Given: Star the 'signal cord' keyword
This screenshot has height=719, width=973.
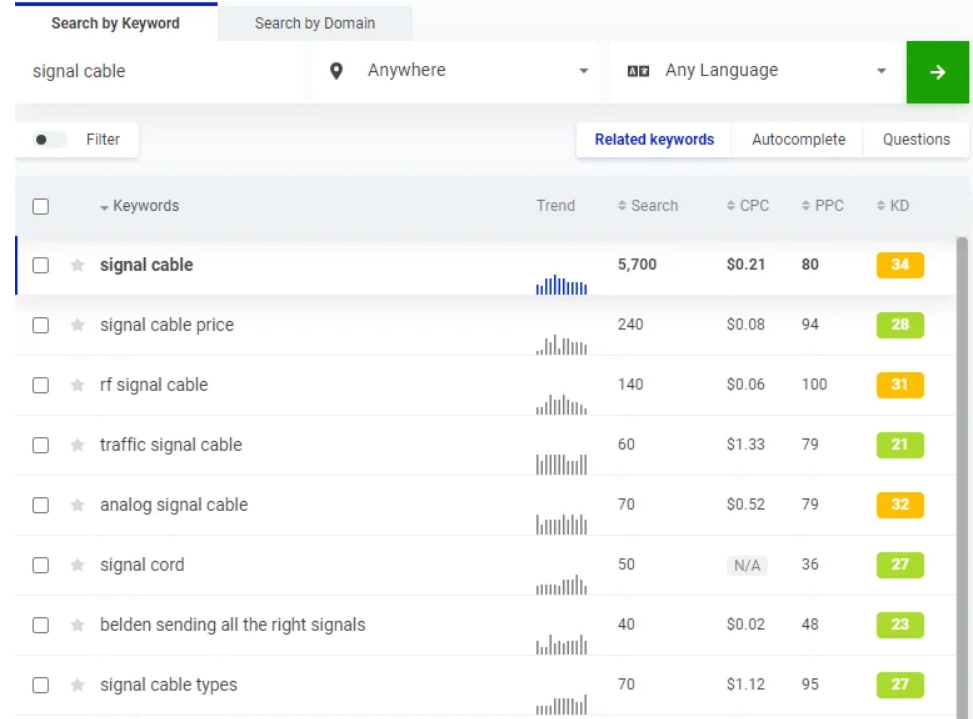Looking at the screenshot, I should pyautogui.click(x=78, y=565).
